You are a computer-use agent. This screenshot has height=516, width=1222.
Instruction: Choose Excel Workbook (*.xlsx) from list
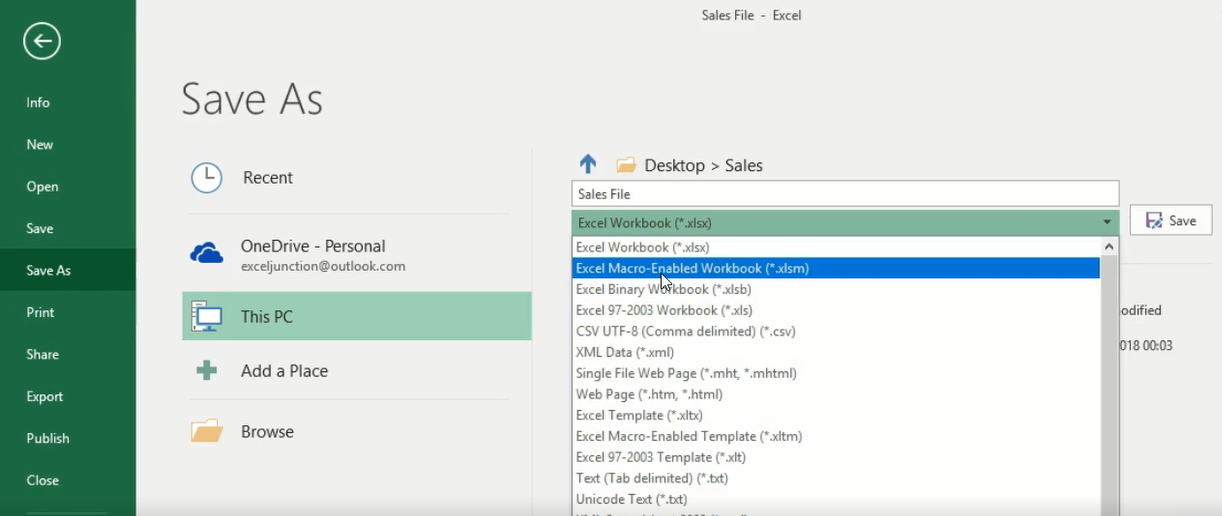(836, 247)
